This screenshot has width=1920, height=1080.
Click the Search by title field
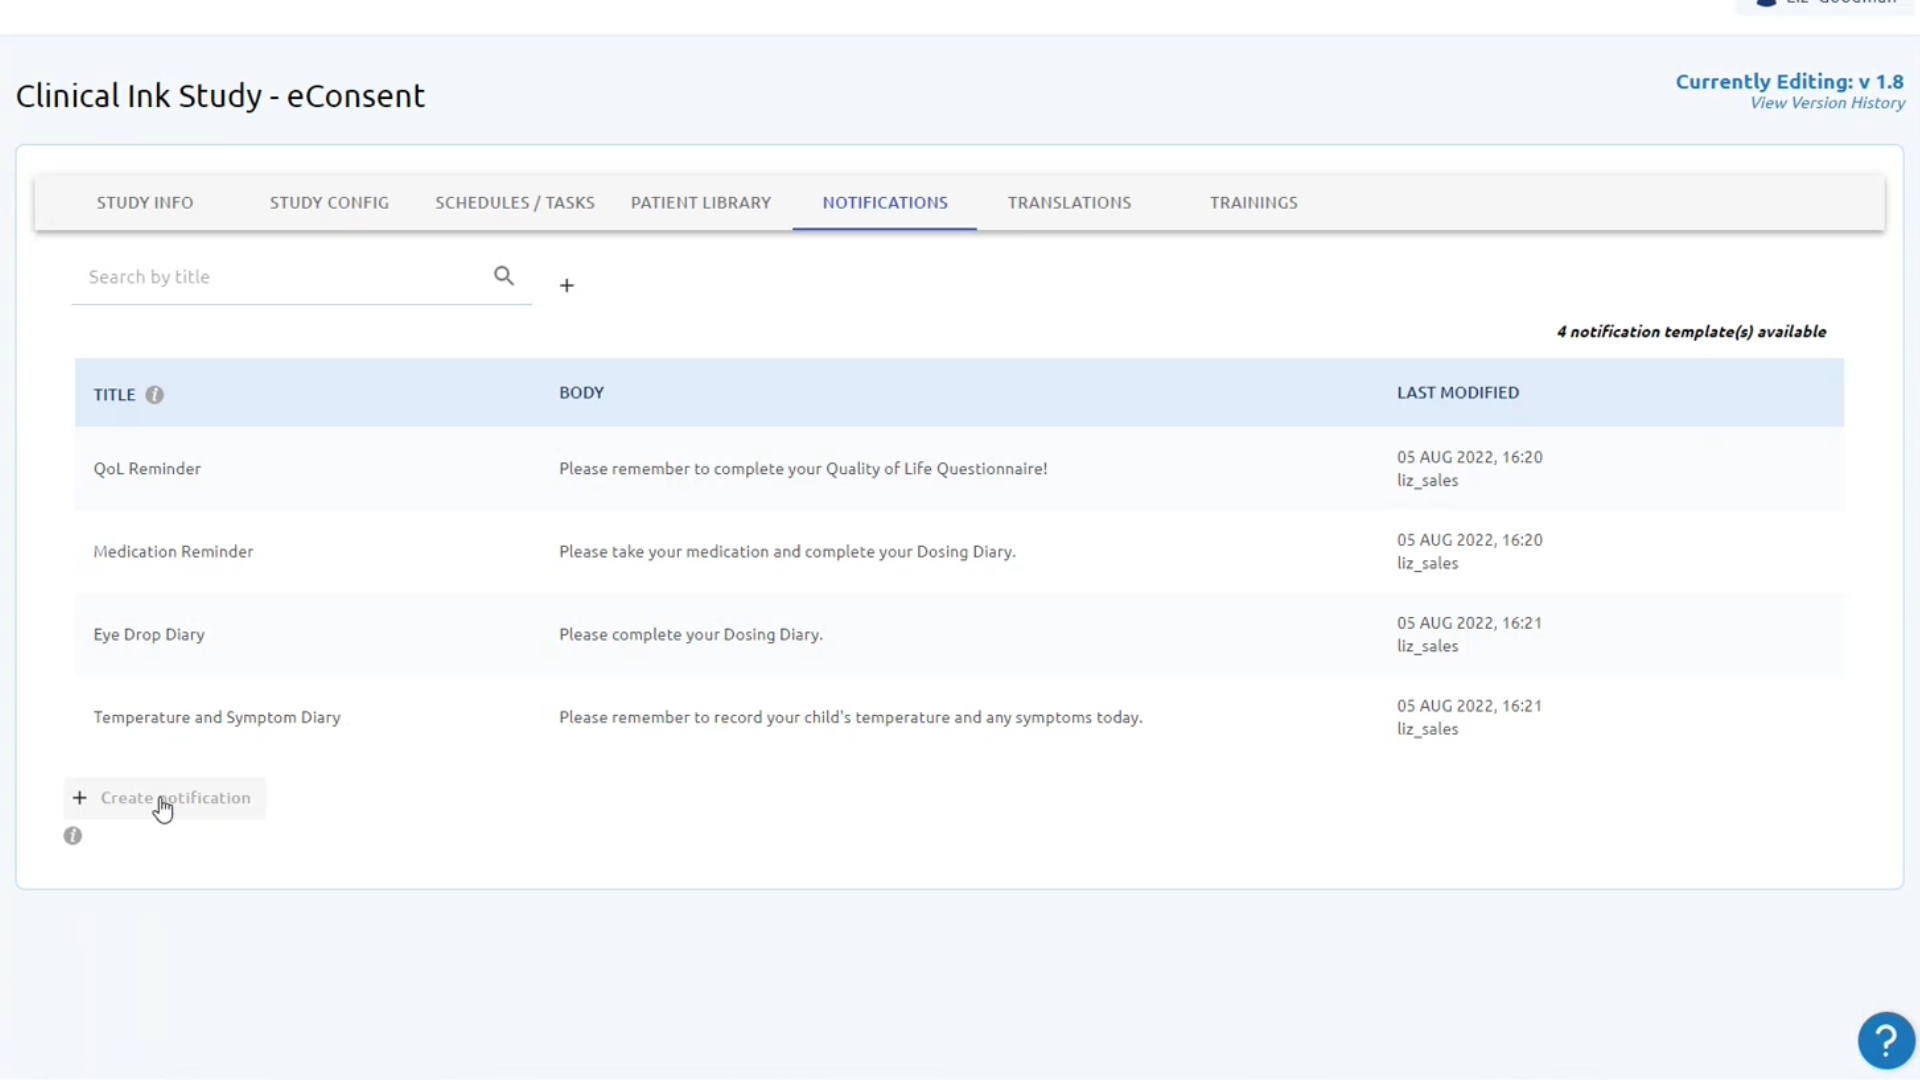pos(285,277)
